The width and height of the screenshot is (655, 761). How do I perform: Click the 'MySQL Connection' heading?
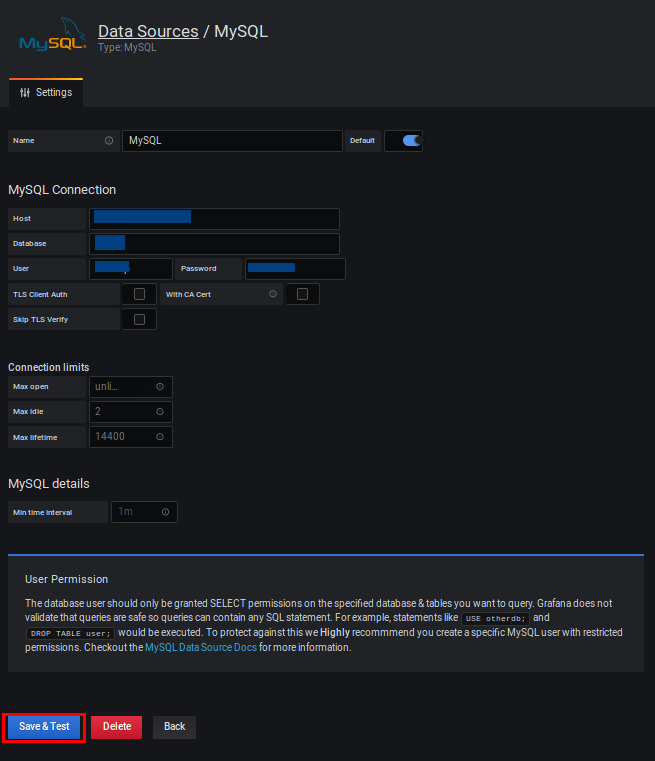(x=62, y=190)
